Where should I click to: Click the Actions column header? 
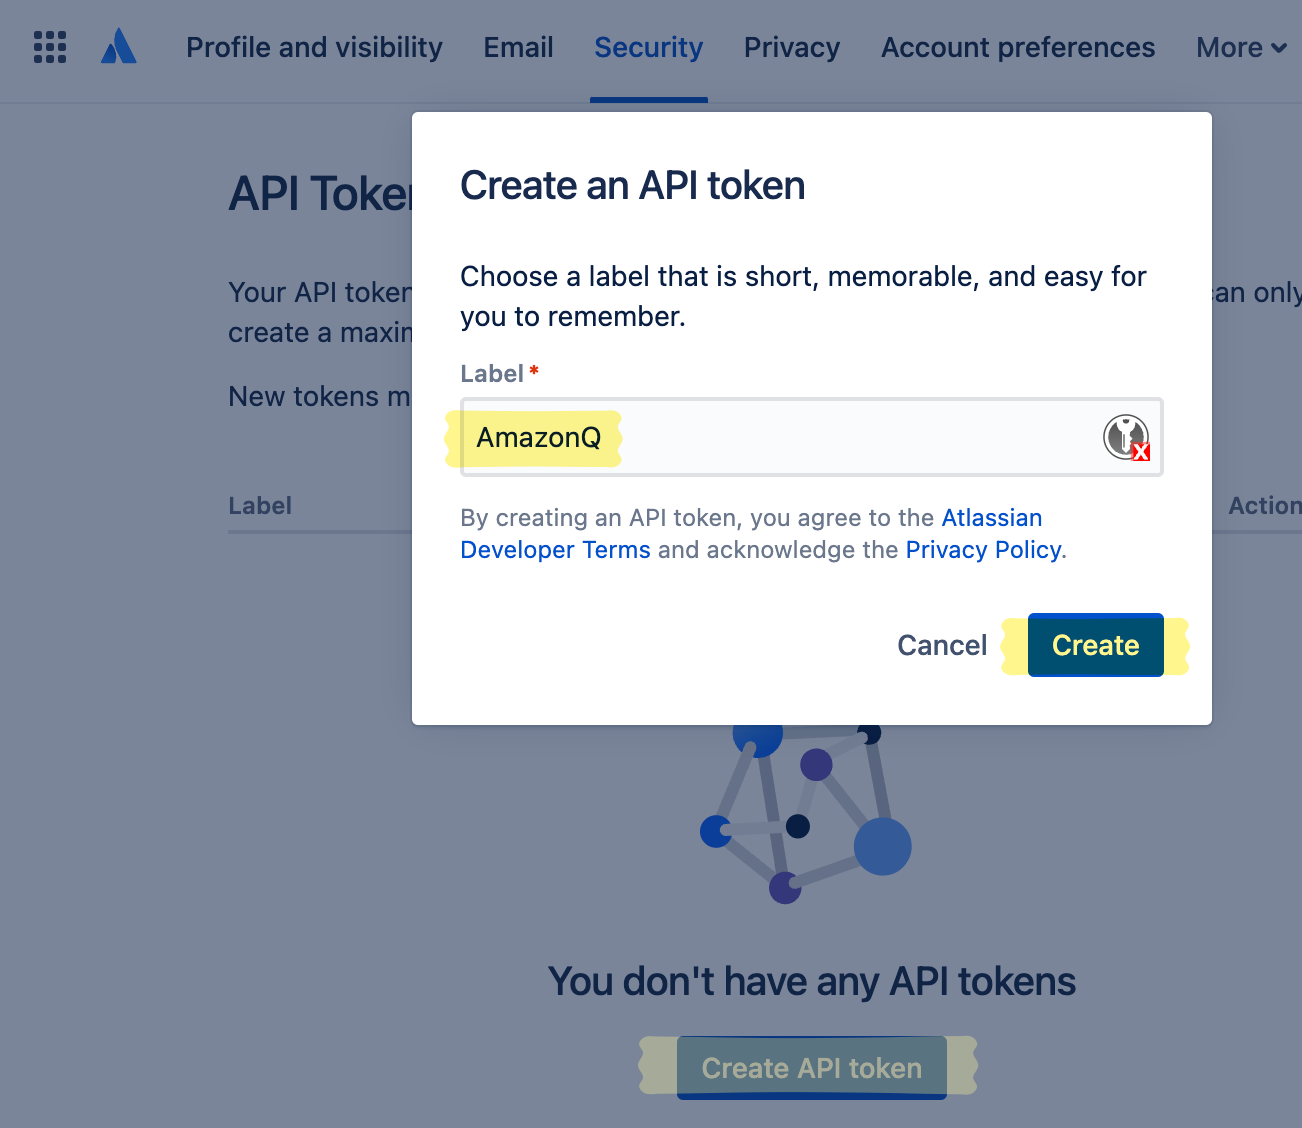(1265, 505)
